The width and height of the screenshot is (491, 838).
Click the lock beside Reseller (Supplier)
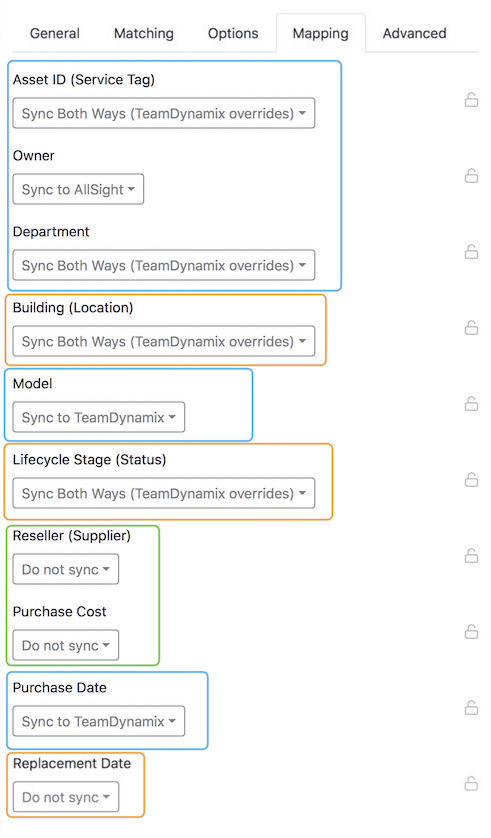[471, 556]
